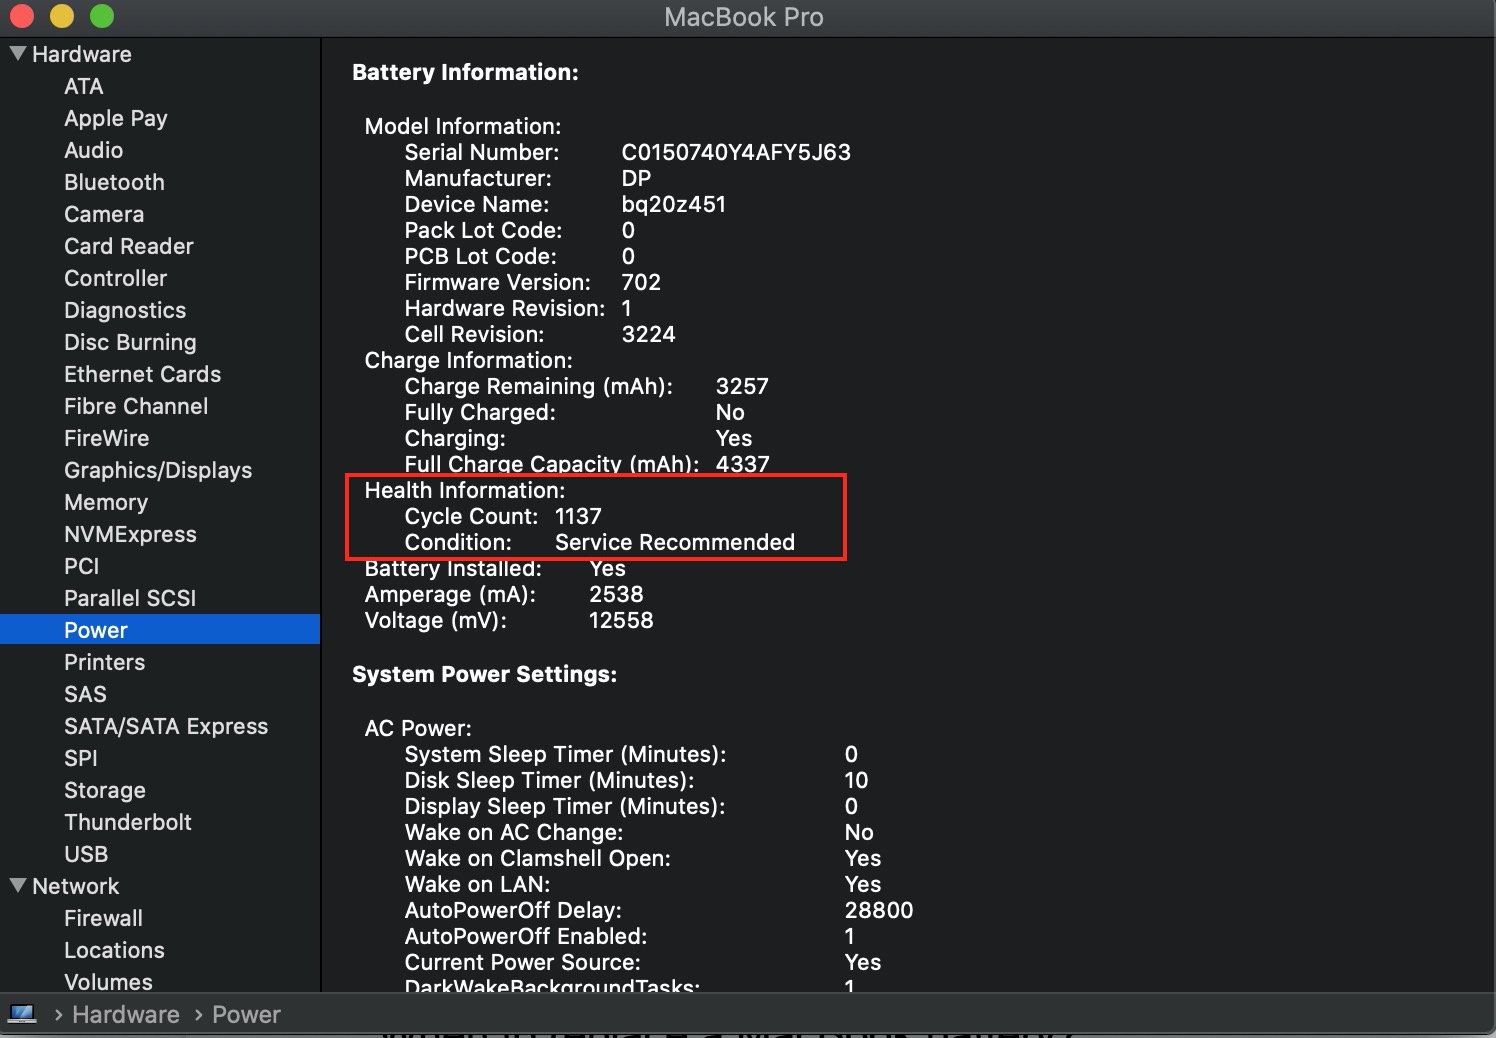The image size is (1496, 1038).
Task: Select NVMExpress entry
Action: pyautogui.click(x=130, y=534)
